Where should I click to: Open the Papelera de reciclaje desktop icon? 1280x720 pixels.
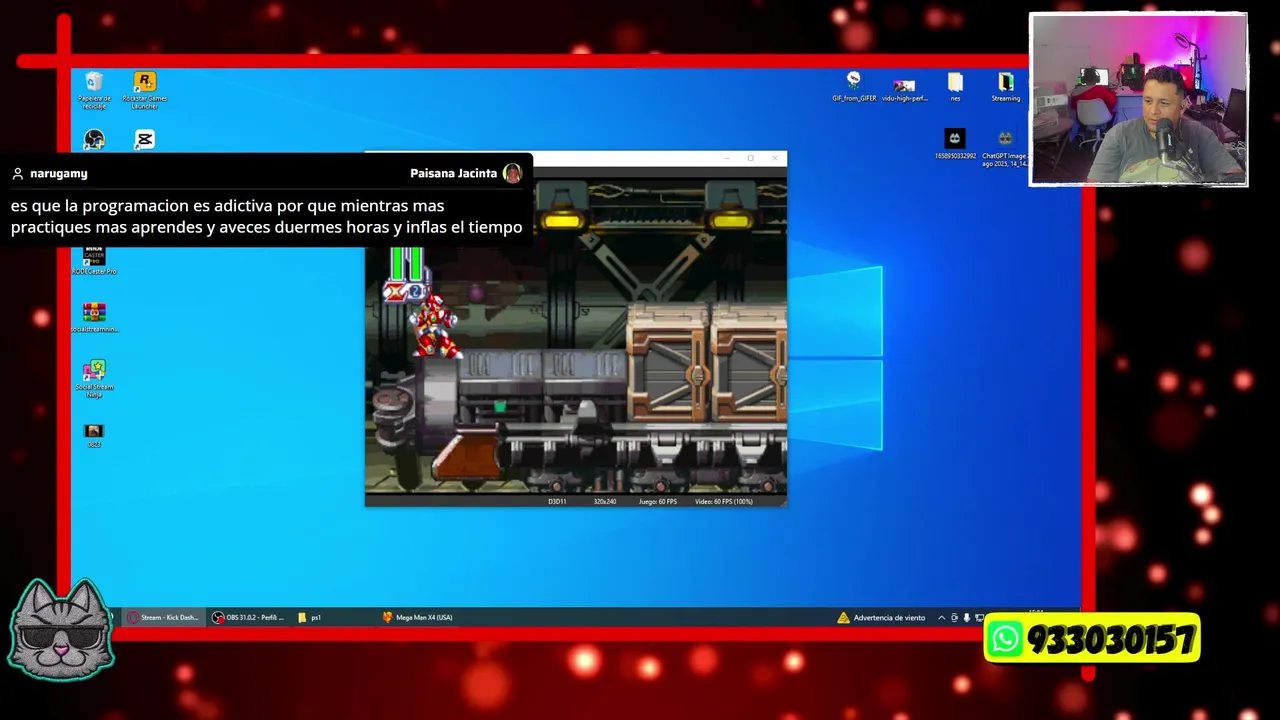click(94, 89)
